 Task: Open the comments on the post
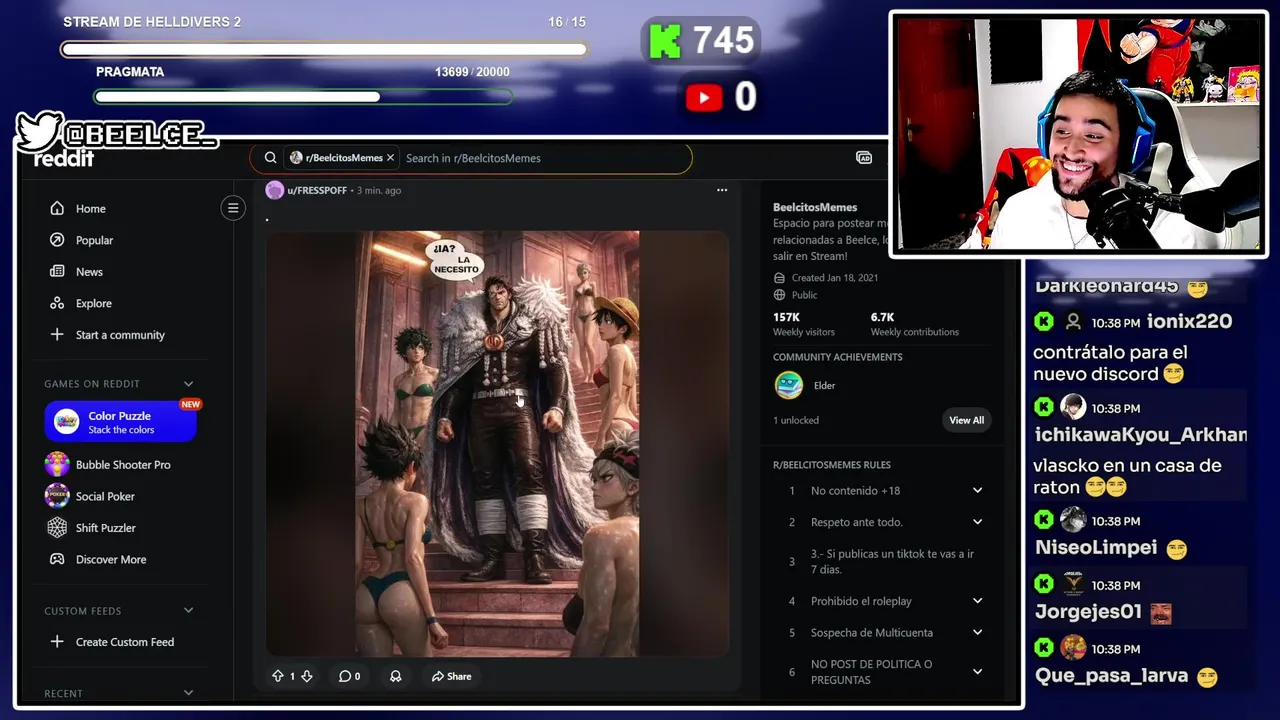coord(349,676)
